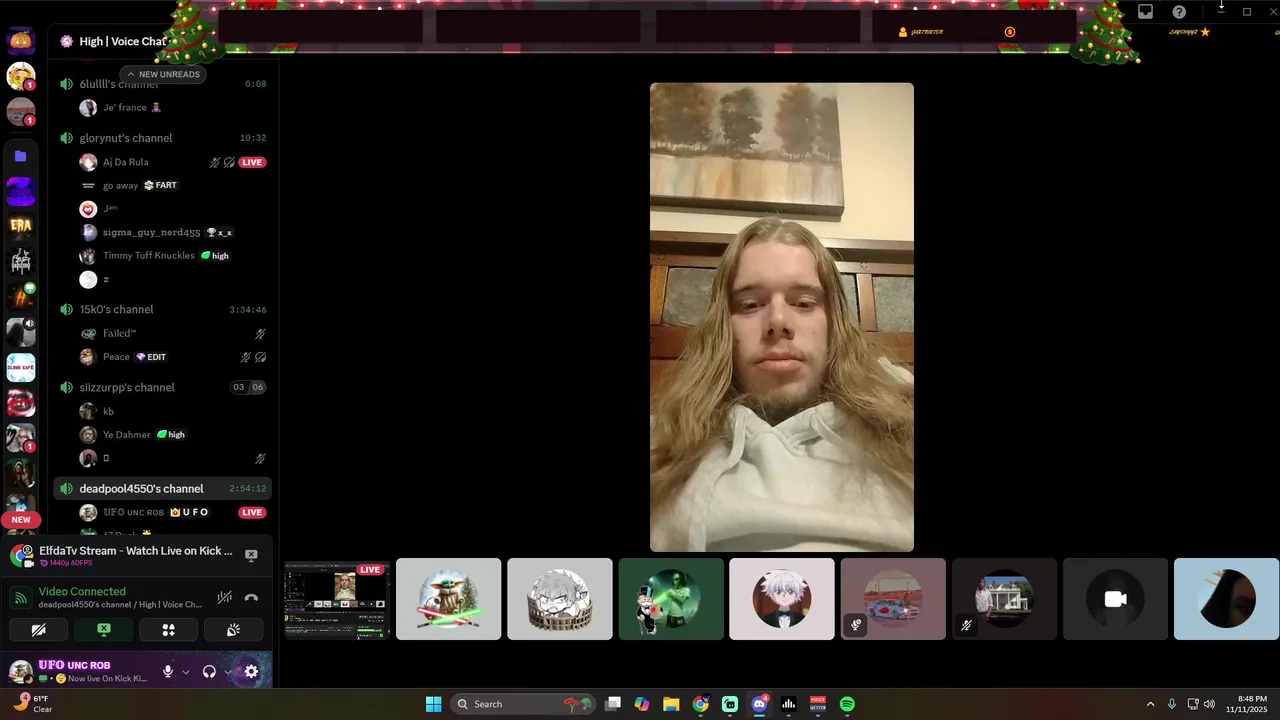Turn on camera in voice panel

tap(38, 630)
